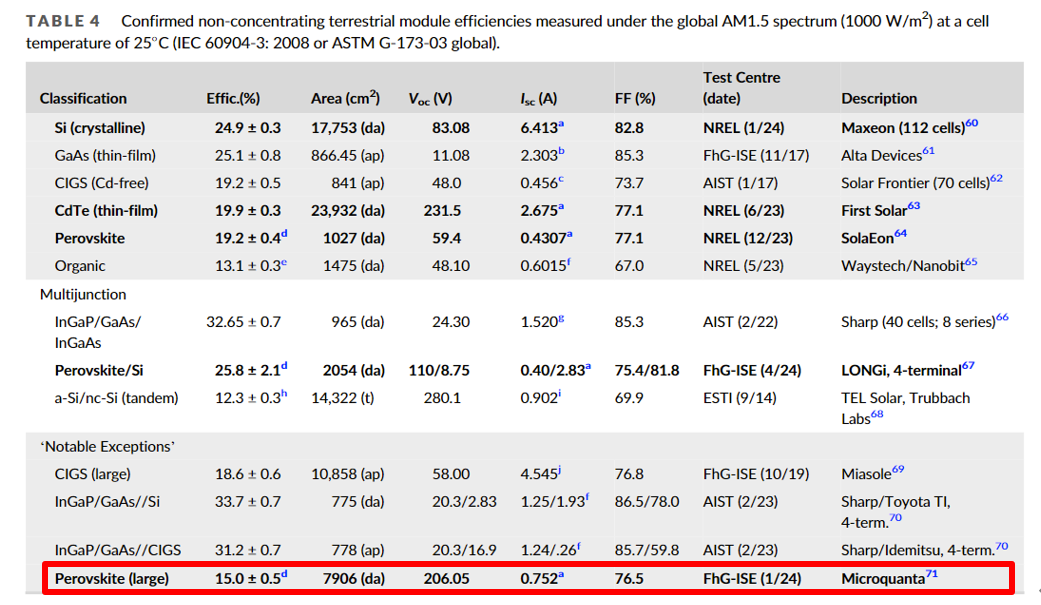This screenshot has height=605, width=1041.
Task: Select Isc value 0.40/2.83
Action: 552,370
